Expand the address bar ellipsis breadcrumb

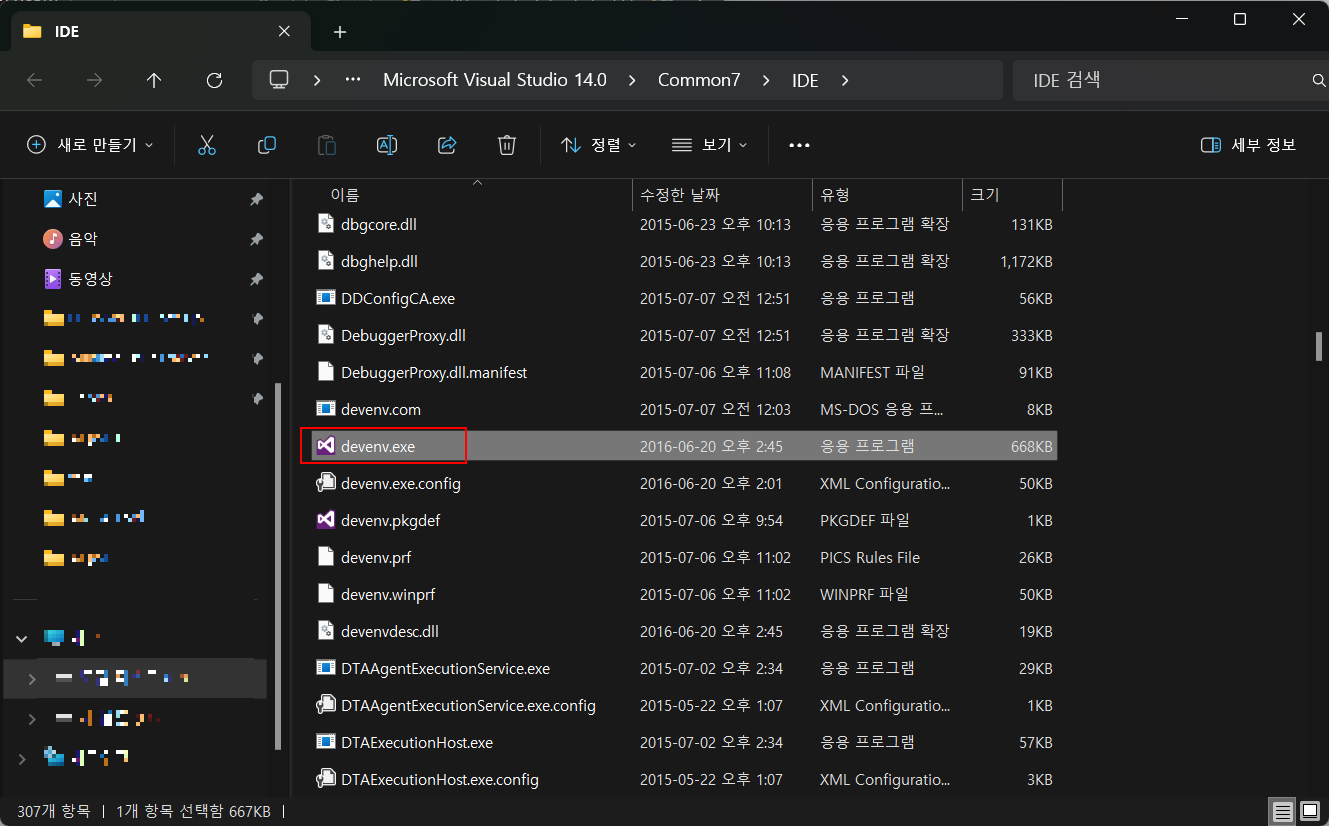coord(352,80)
